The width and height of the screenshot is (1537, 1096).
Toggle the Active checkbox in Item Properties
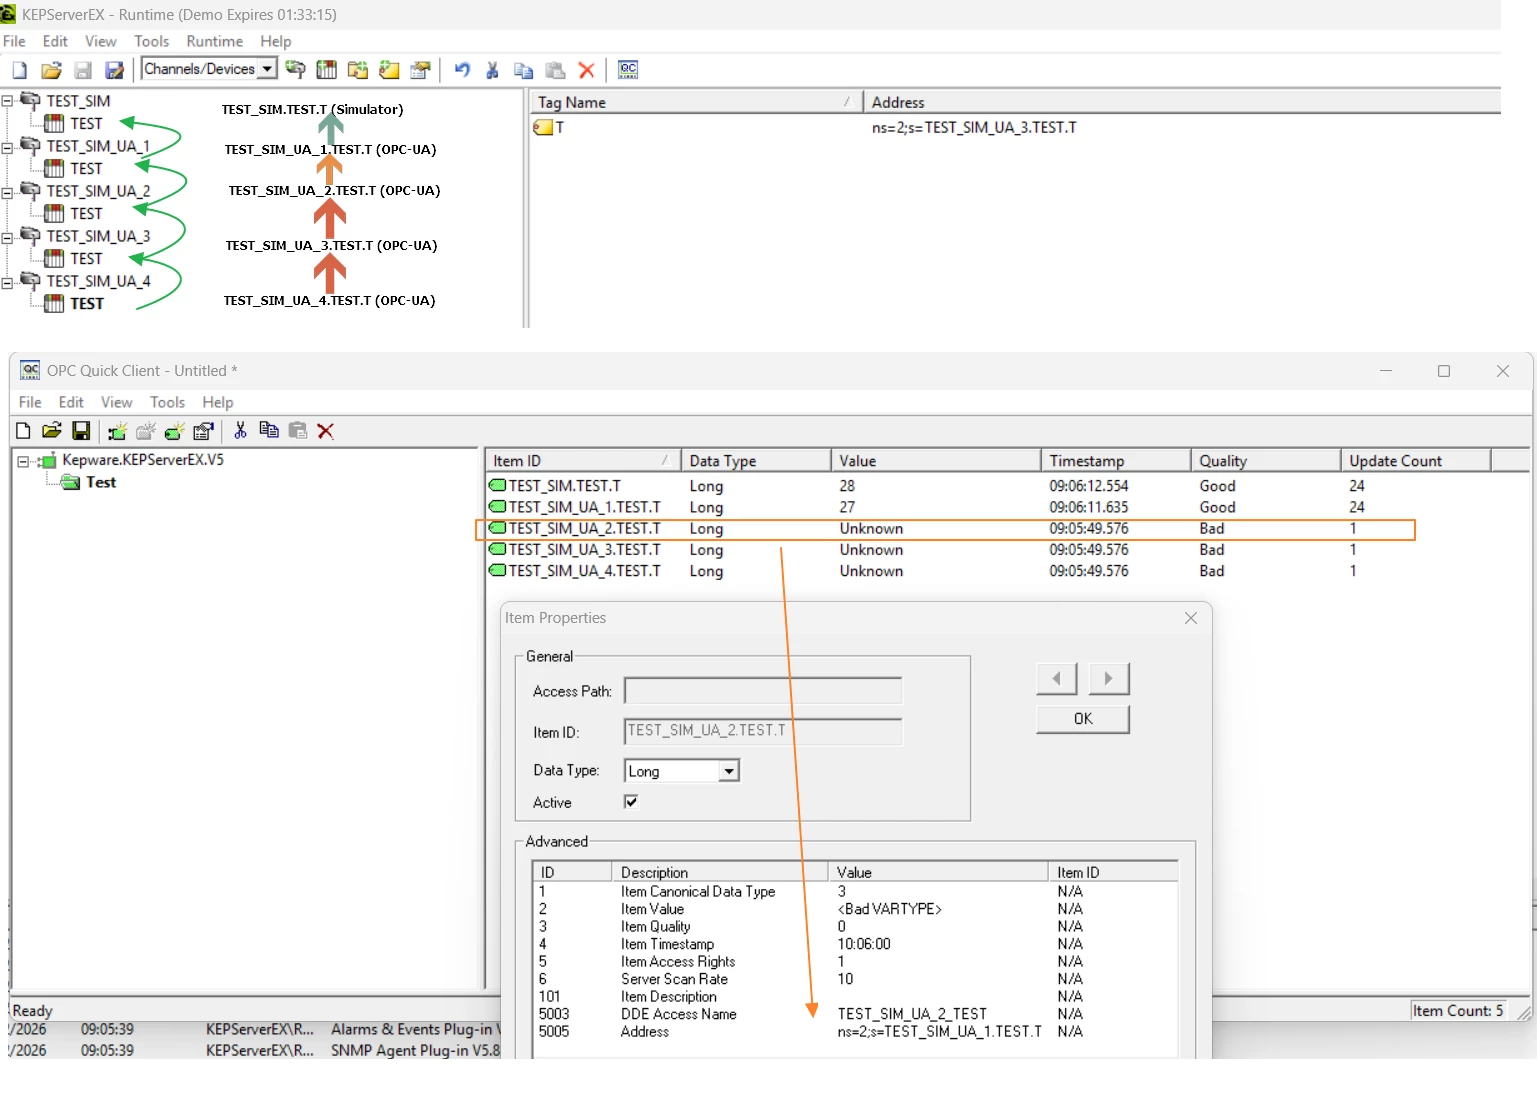[x=631, y=802]
